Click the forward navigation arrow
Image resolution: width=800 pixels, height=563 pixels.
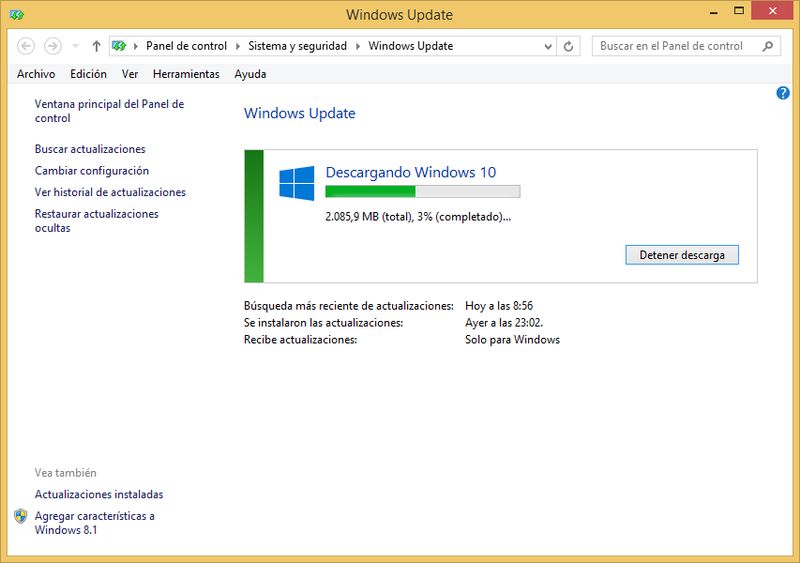click(53, 46)
